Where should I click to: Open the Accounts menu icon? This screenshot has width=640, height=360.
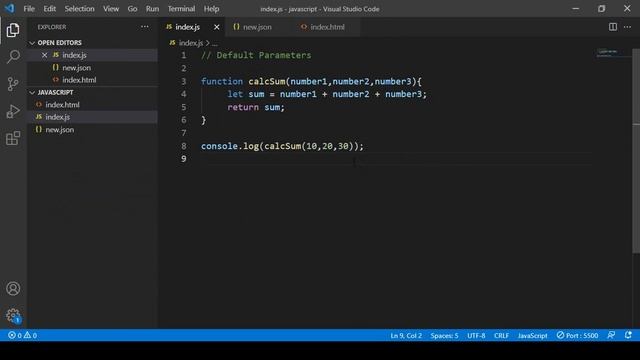tap(13, 289)
